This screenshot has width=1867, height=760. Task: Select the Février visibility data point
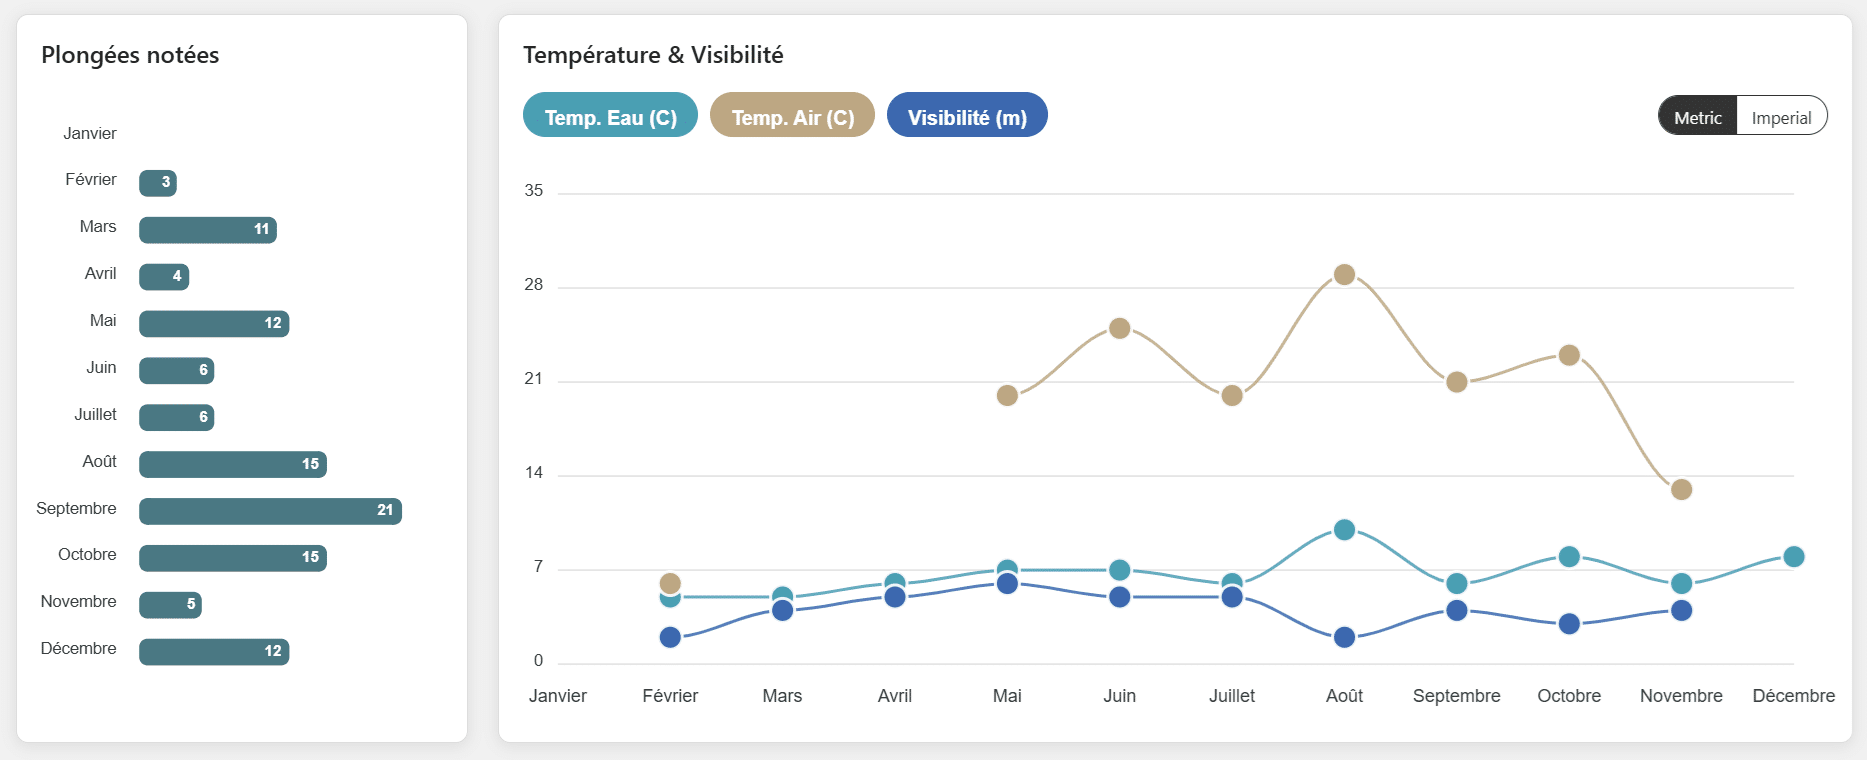[670, 637]
